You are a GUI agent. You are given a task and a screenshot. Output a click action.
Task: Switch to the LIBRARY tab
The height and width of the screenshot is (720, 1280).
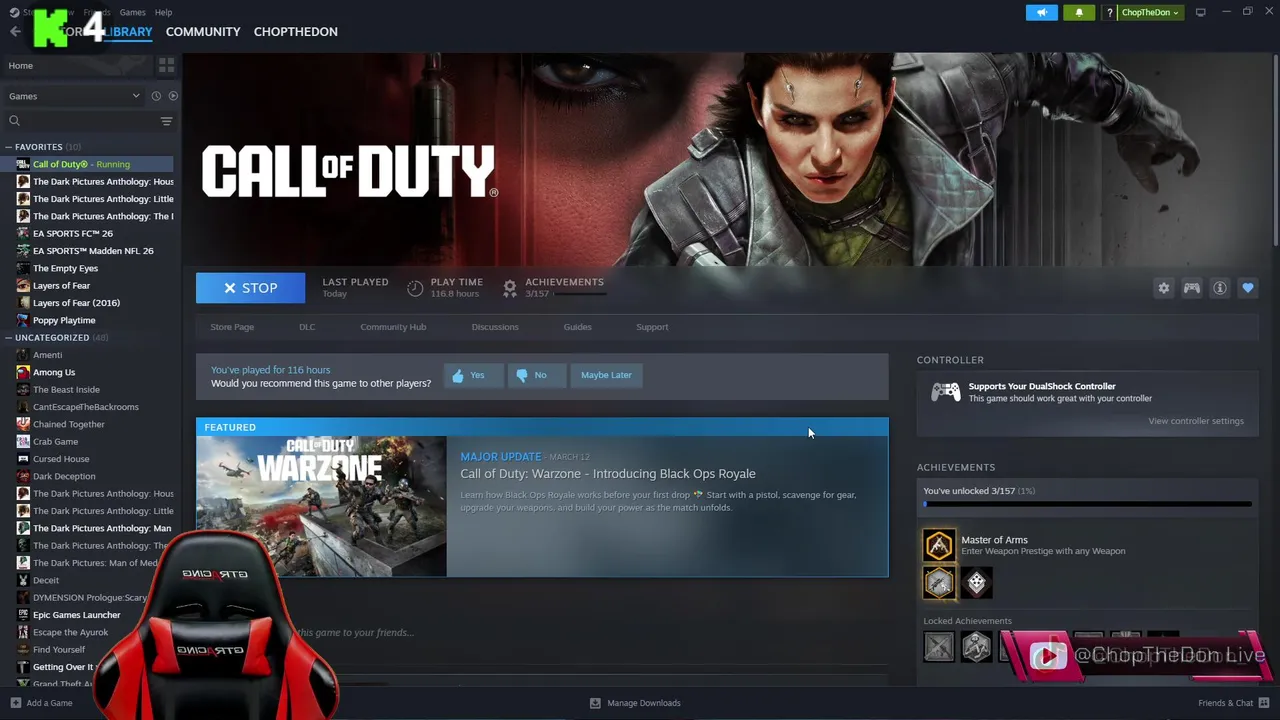tap(128, 32)
